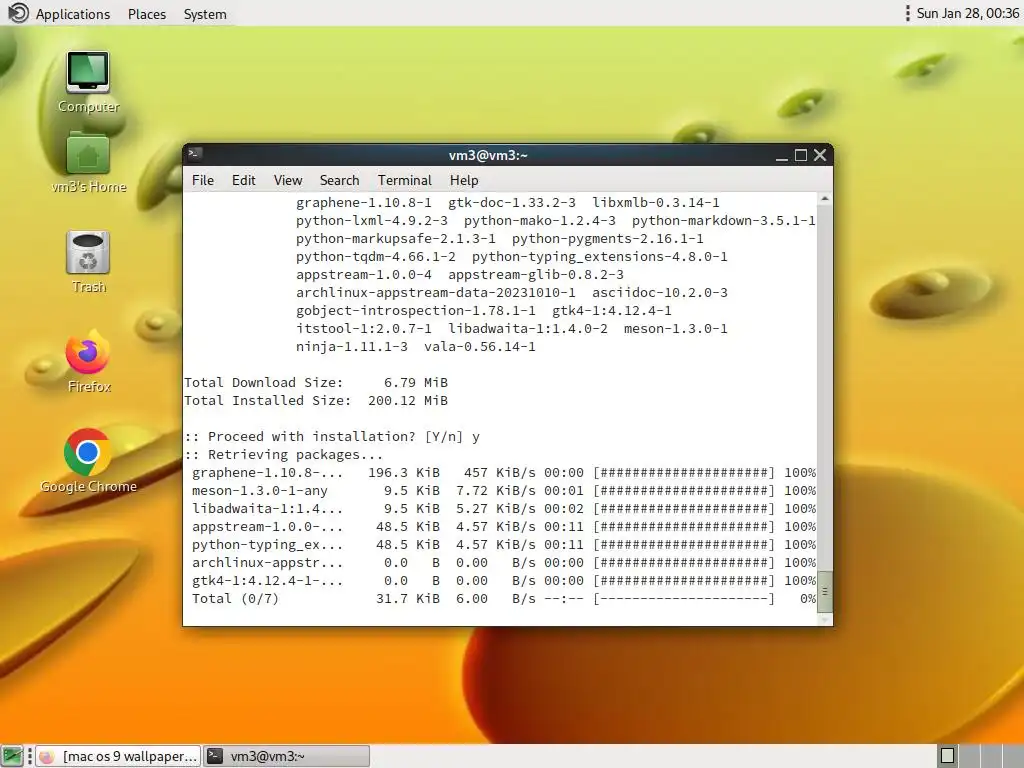This screenshot has height=768, width=1024.
Task: Click the 'libxmlb-0.3.14-1' package name
Action: pyautogui.click(x=656, y=202)
